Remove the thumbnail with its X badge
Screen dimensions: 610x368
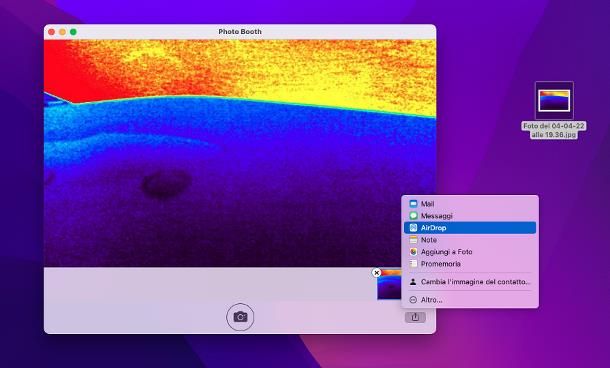376,273
